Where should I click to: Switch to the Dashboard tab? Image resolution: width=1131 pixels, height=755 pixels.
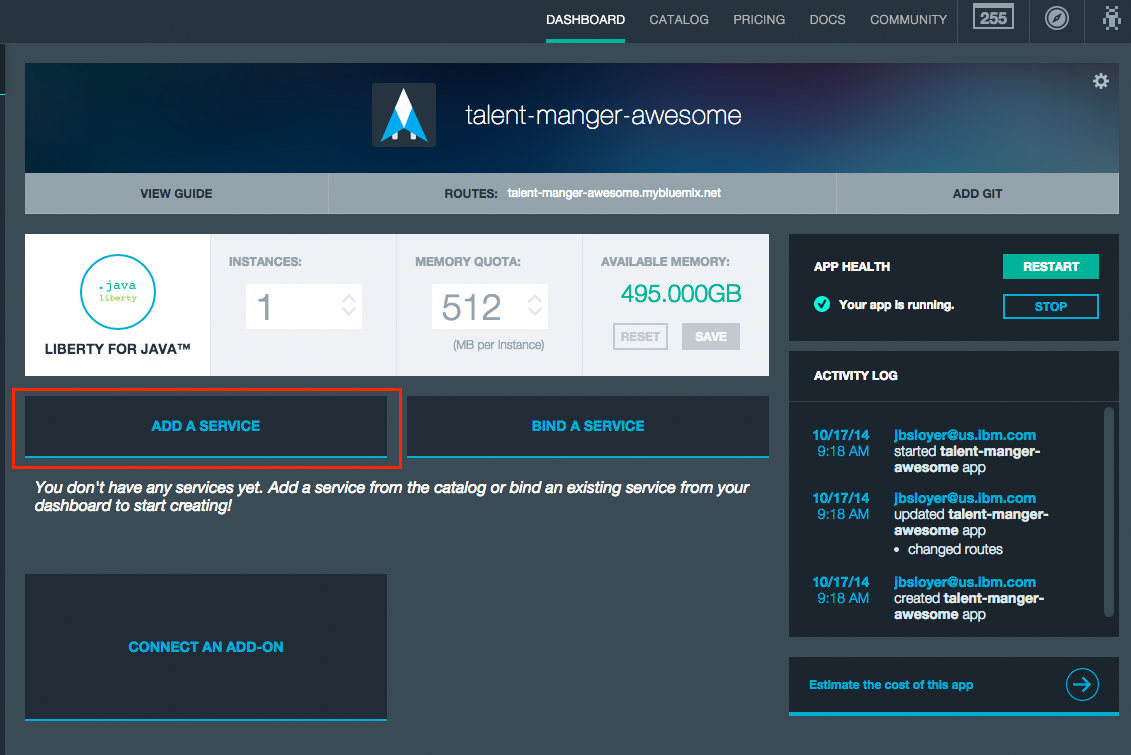(585, 20)
